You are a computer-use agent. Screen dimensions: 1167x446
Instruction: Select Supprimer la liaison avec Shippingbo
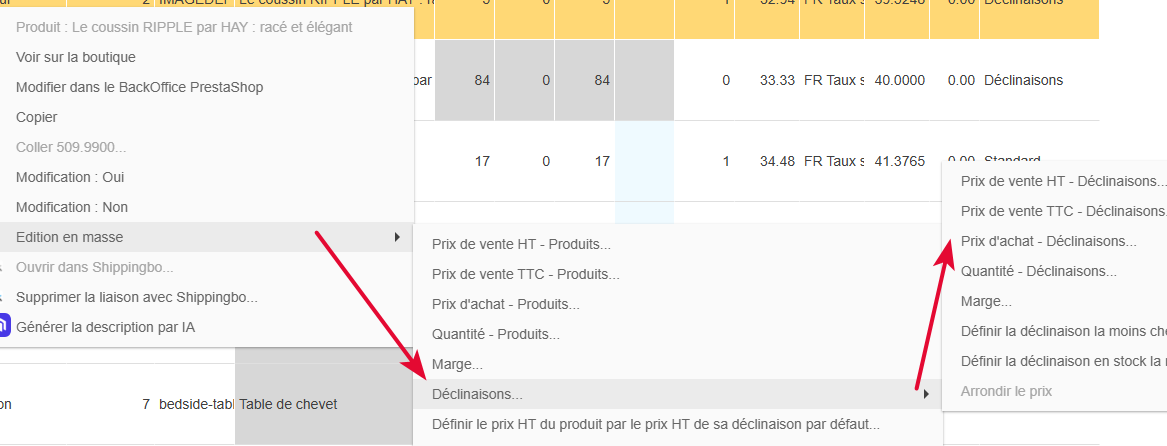point(137,297)
